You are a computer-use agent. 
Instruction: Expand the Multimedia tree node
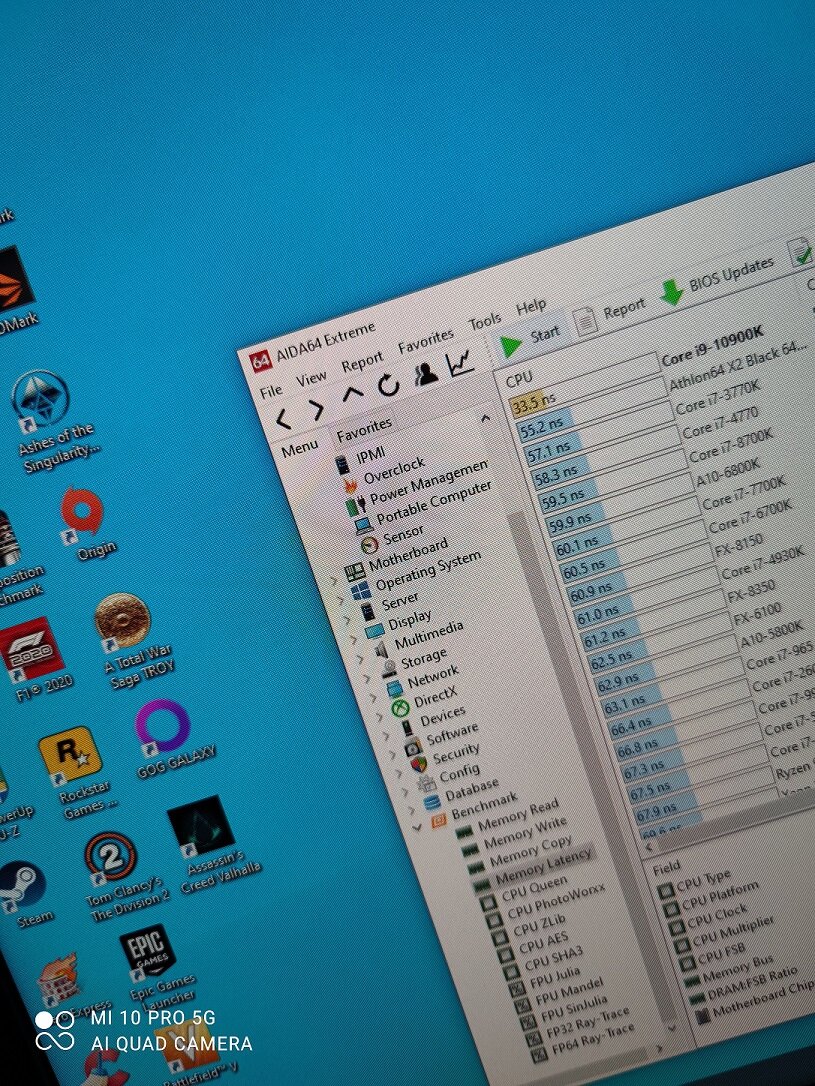point(361,657)
